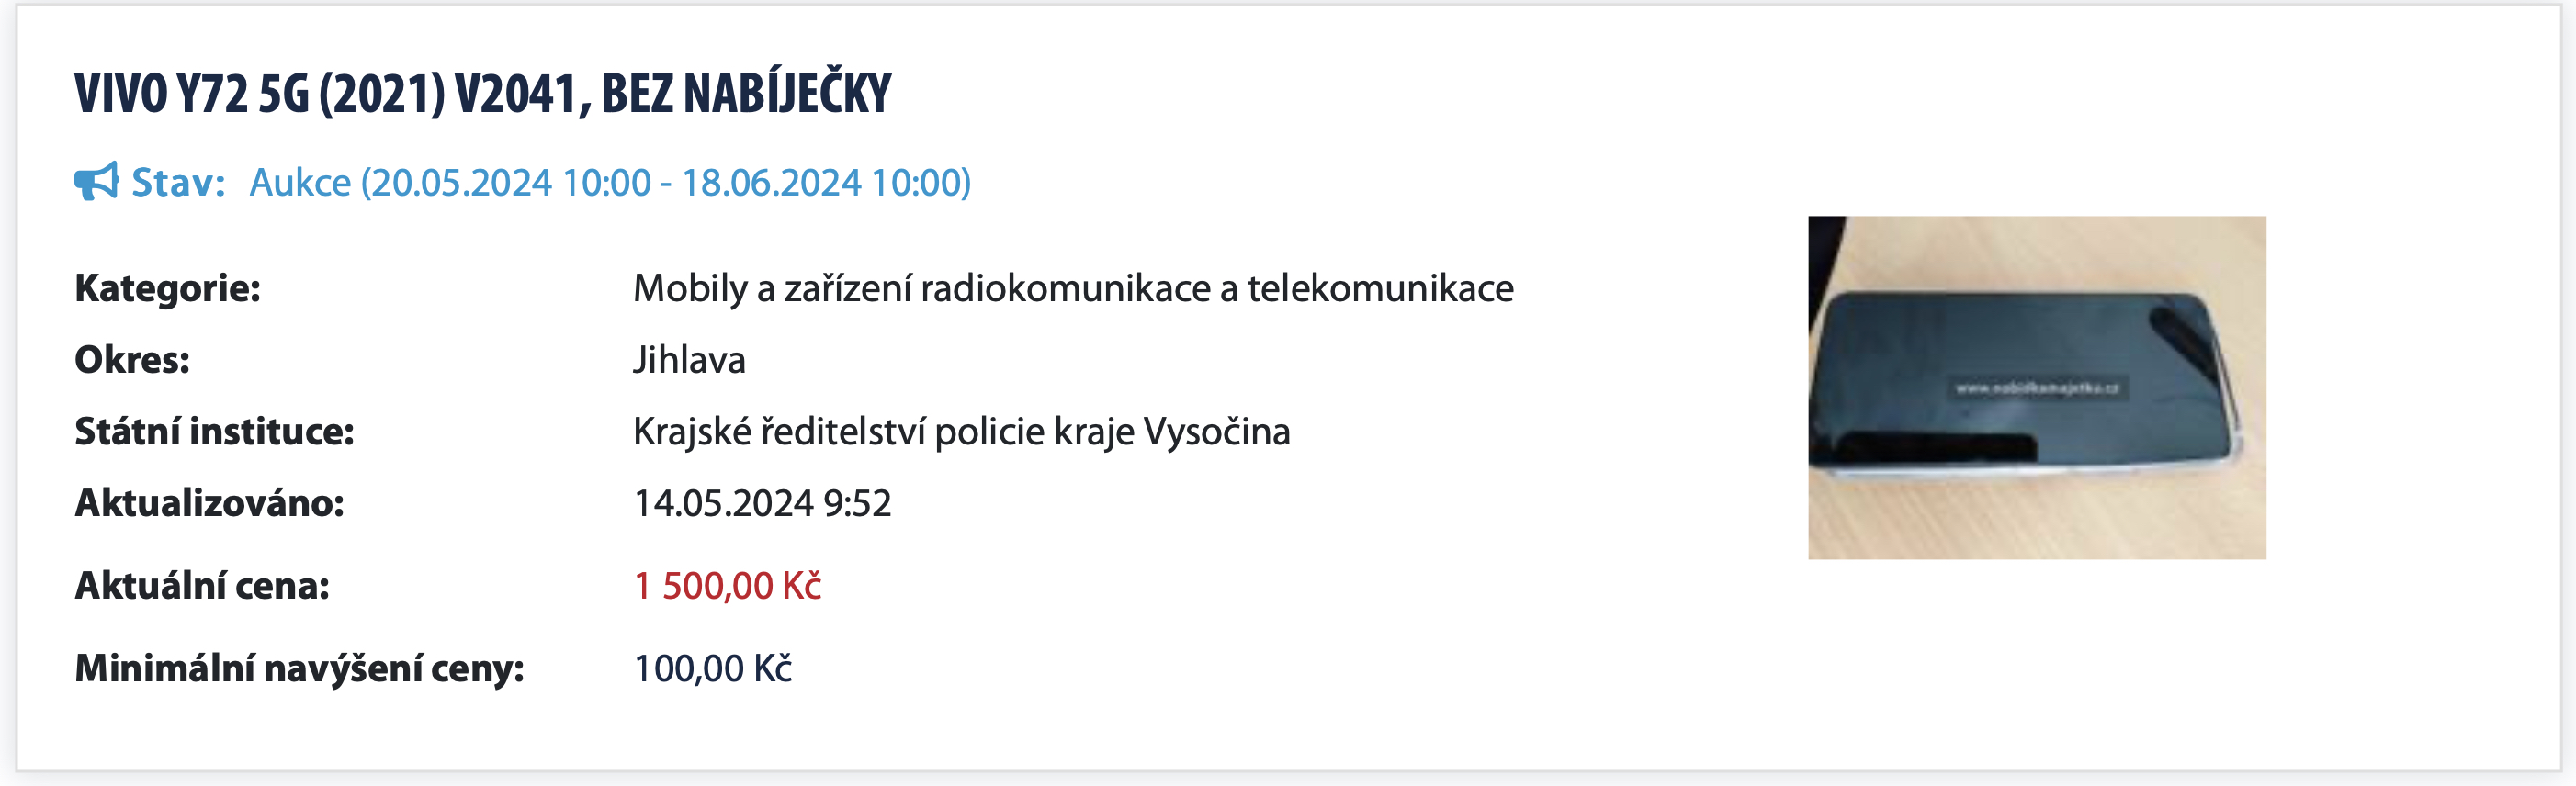Image resolution: width=2576 pixels, height=786 pixels.
Task: Click the Kategorie label
Action: pos(167,288)
